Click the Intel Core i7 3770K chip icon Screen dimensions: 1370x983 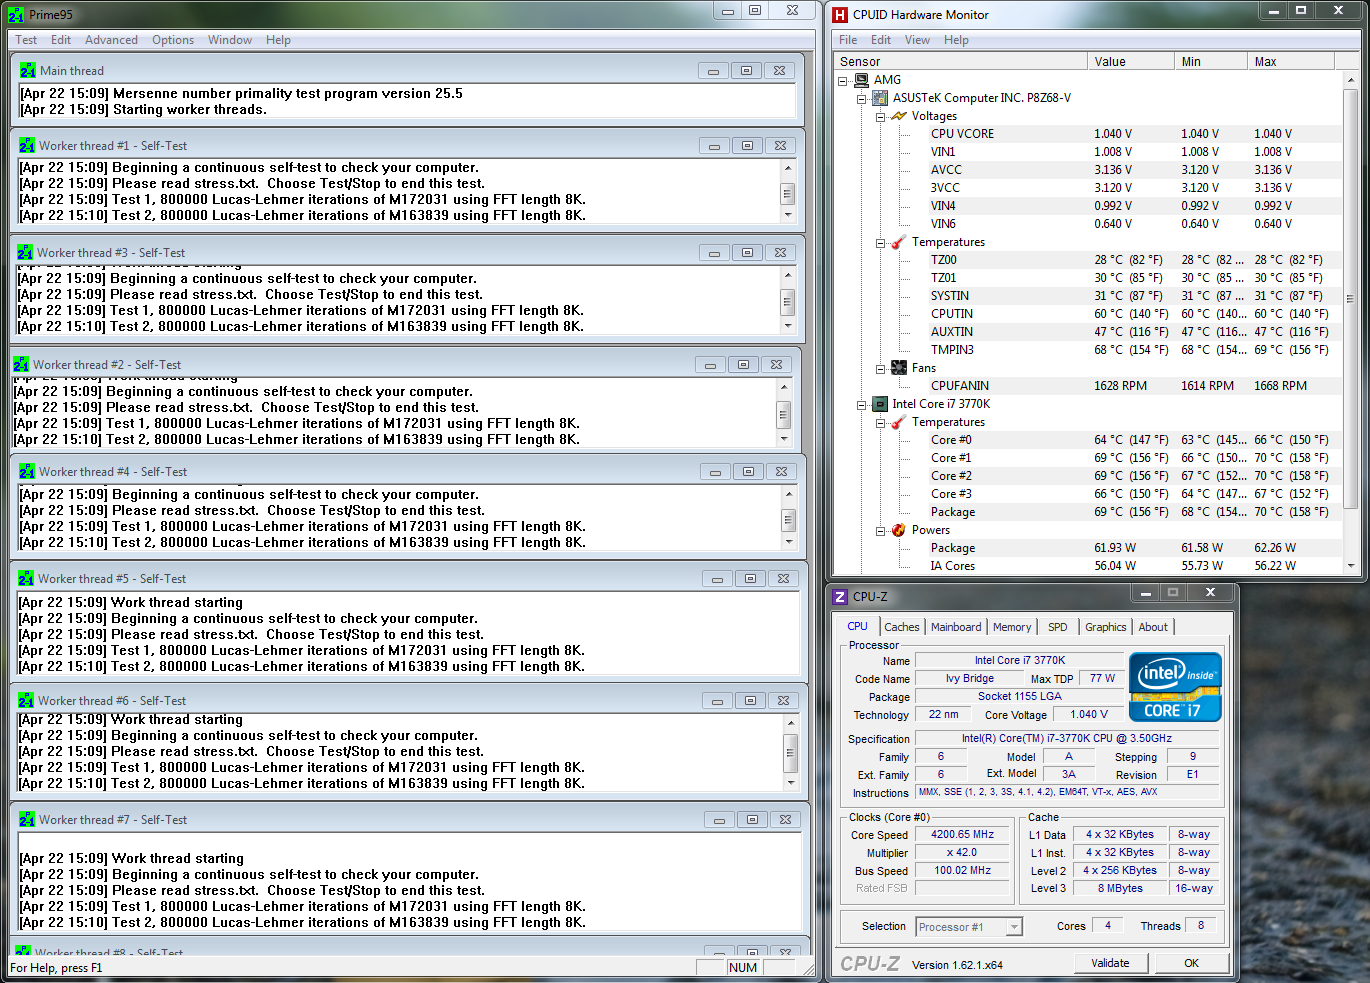tap(880, 404)
